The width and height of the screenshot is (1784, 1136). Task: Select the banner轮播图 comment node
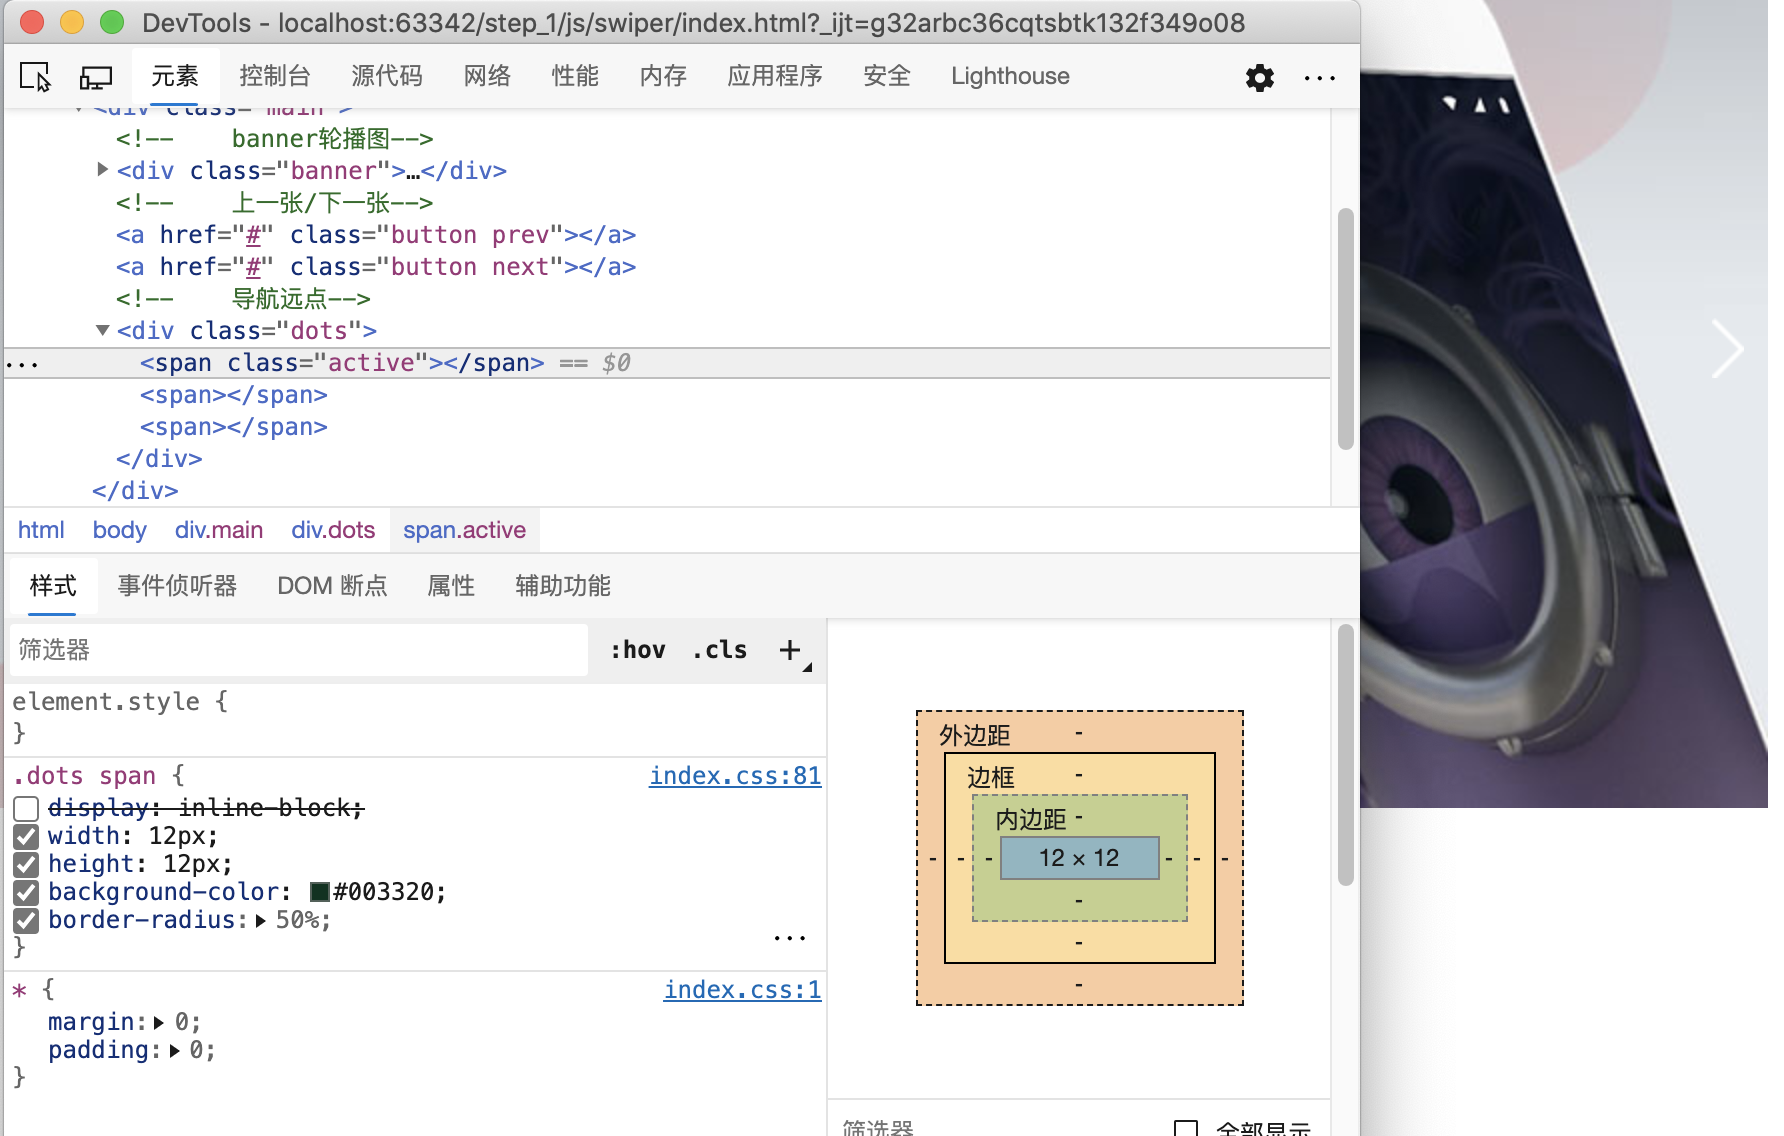tap(274, 139)
